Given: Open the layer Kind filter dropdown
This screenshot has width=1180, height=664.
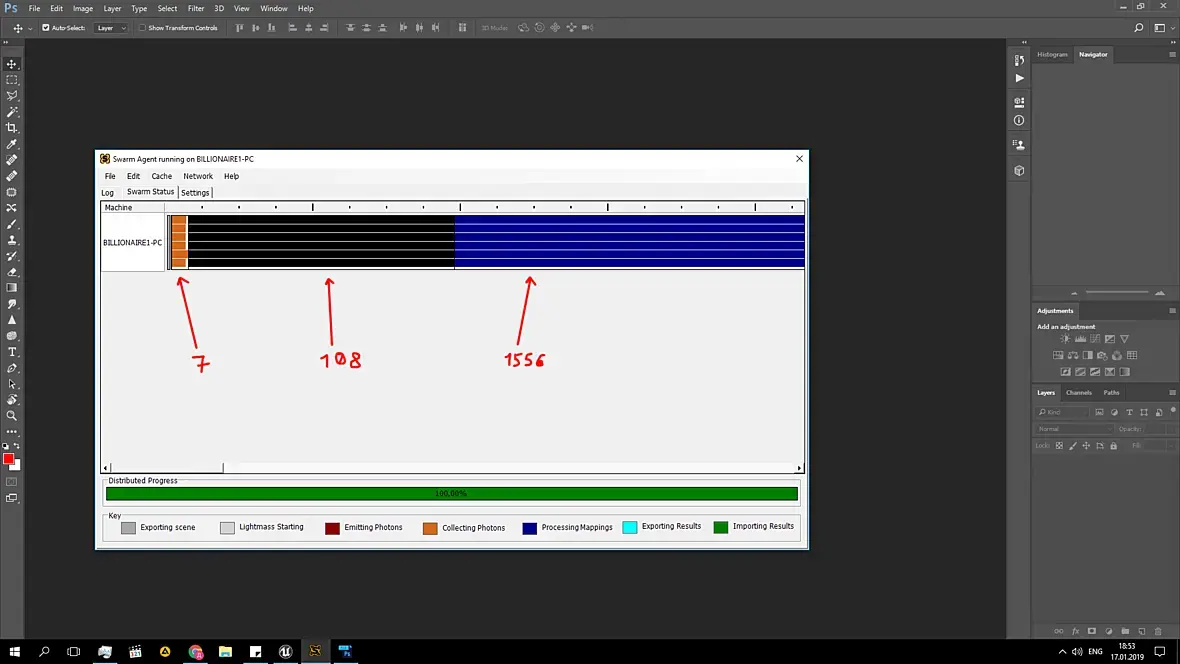Looking at the screenshot, I should [x=1063, y=412].
